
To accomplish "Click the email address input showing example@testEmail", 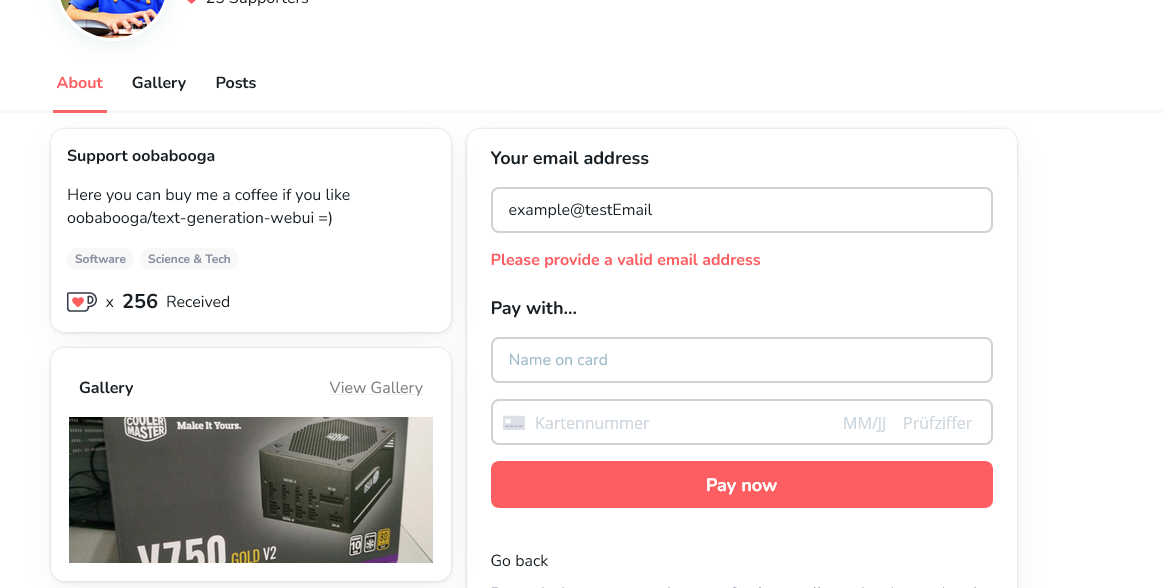I will pyautogui.click(x=741, y=210).
